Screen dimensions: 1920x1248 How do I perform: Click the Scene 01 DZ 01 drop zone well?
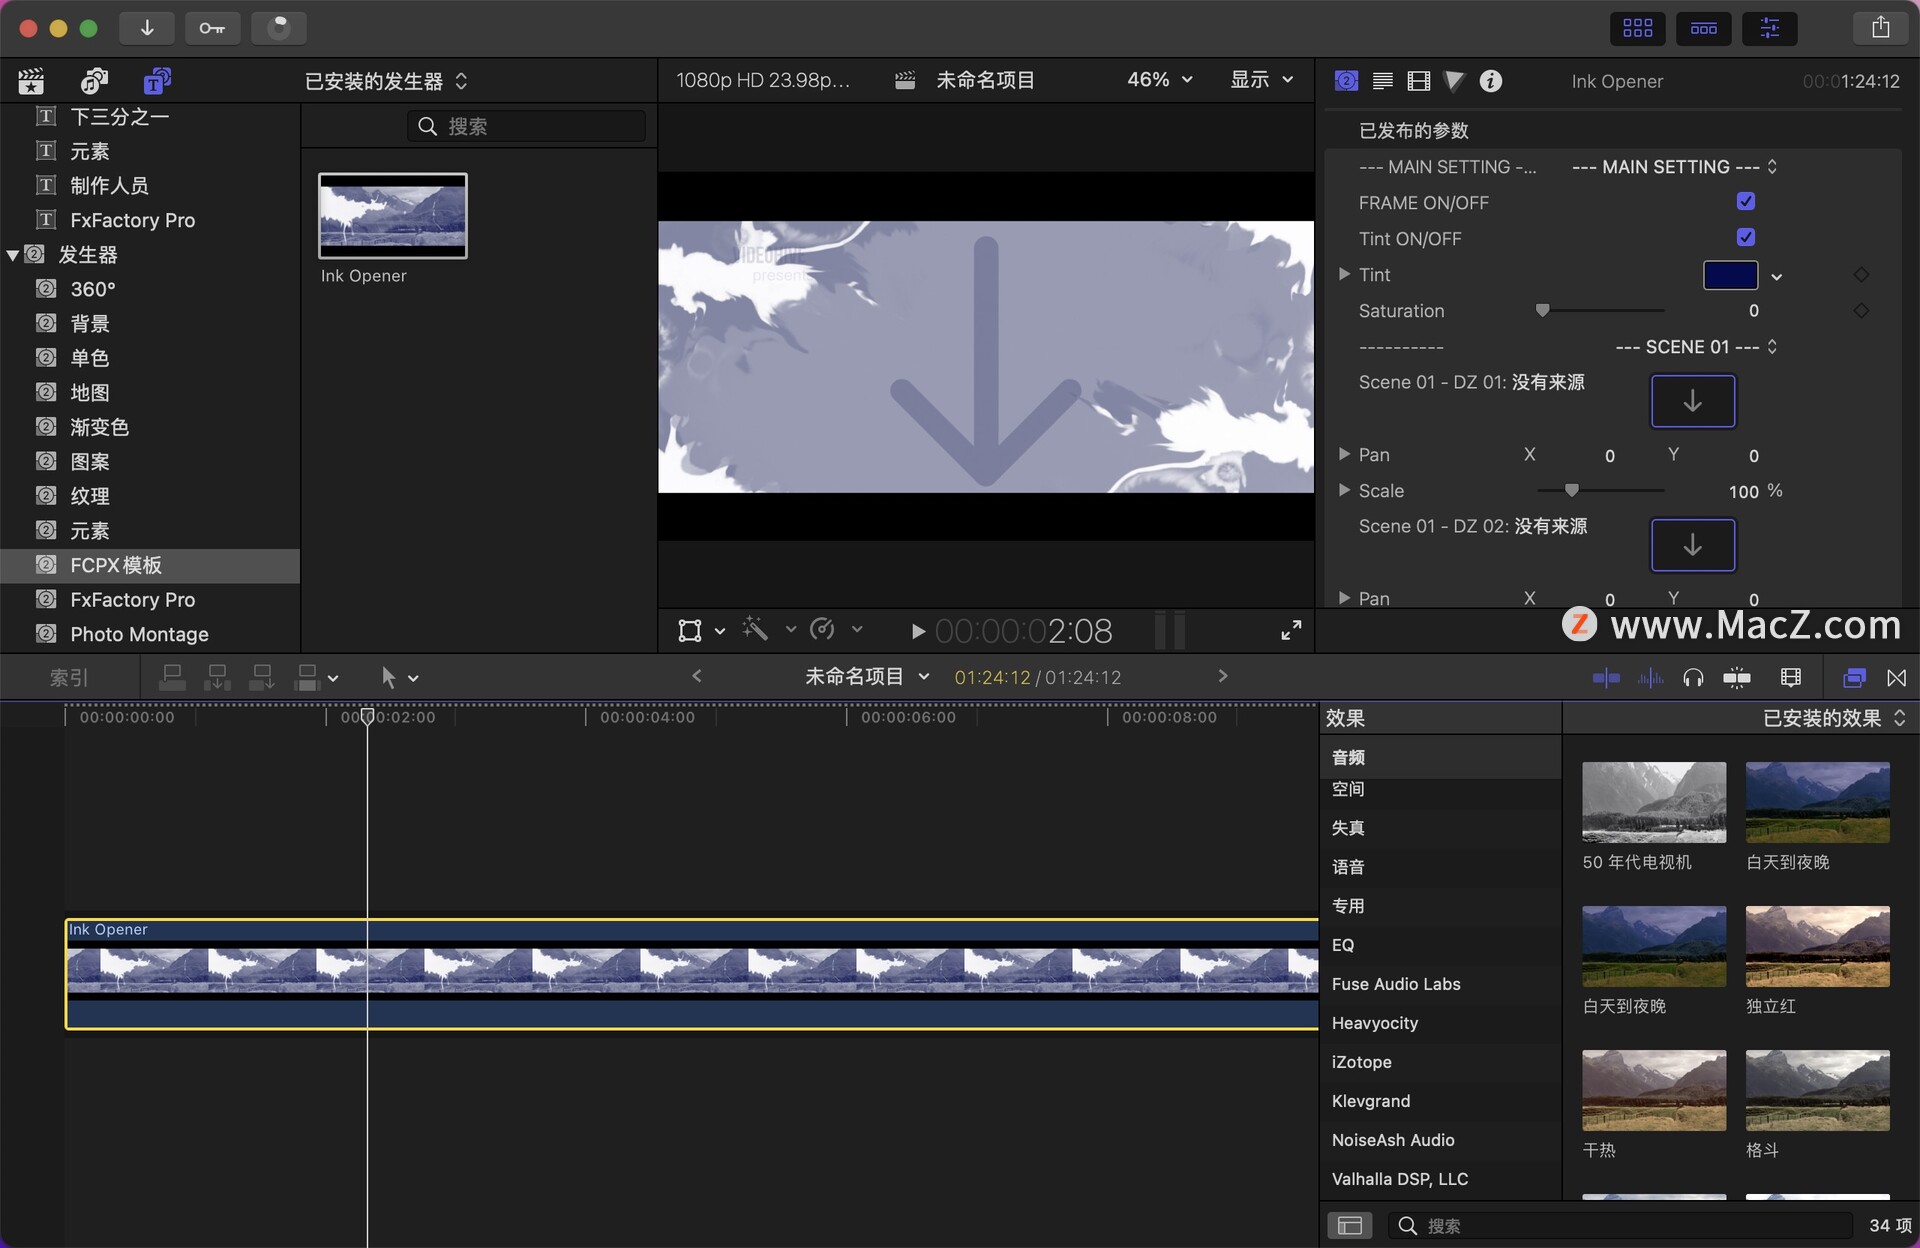tap(1692, 401)
